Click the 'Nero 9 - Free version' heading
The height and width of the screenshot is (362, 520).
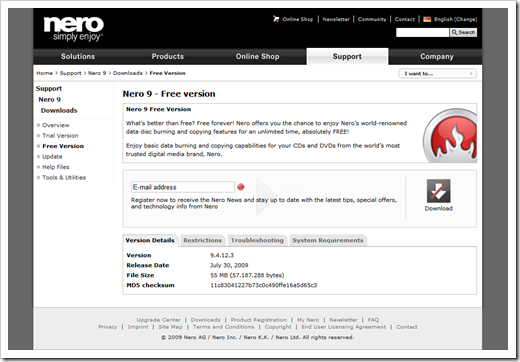[x=169, y=94]
